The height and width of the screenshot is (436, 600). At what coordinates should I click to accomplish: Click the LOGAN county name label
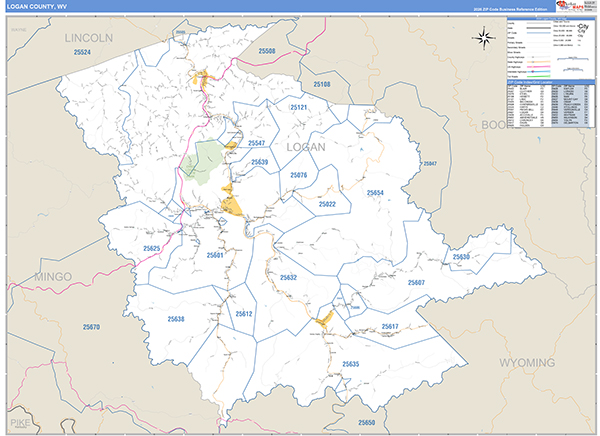tap(306, 147)
